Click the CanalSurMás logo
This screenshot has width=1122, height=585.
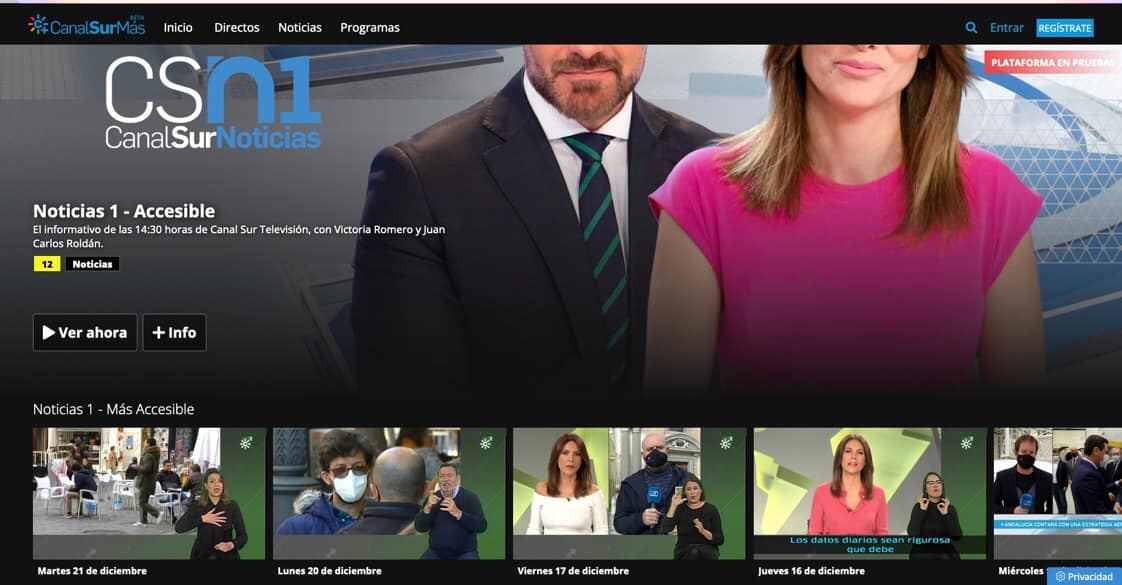click(87, 26)
